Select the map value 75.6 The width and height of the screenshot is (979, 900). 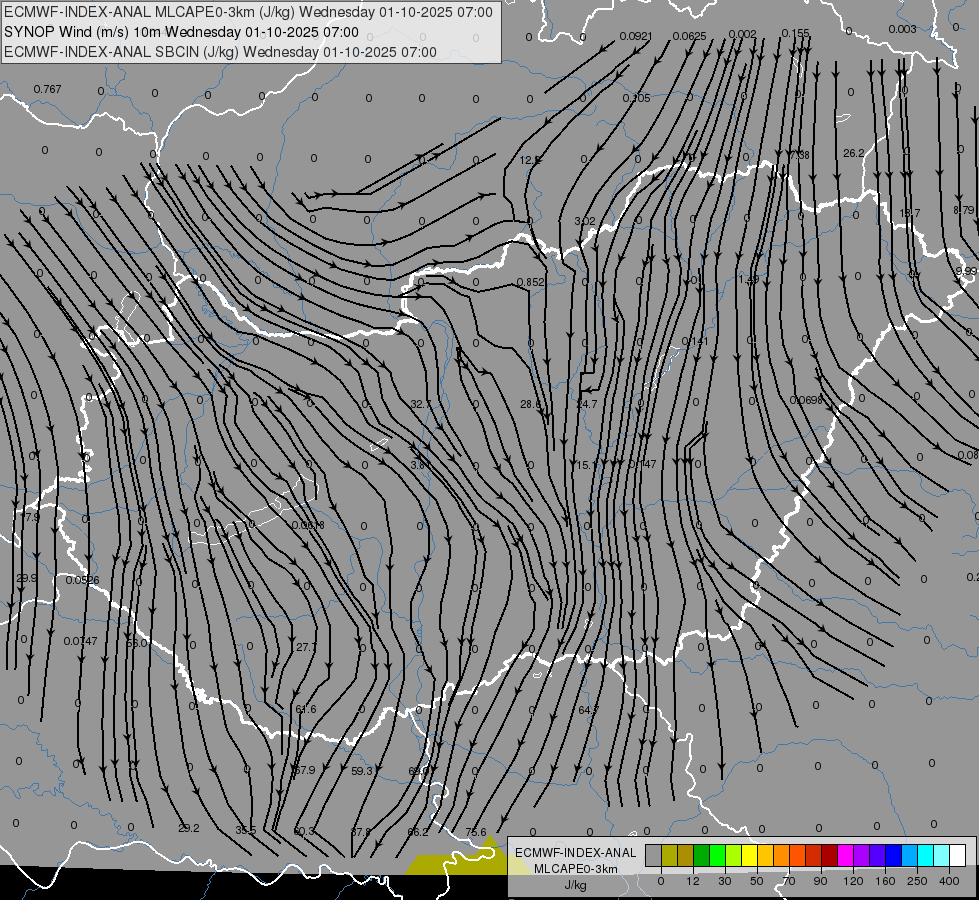coord(476,832)
